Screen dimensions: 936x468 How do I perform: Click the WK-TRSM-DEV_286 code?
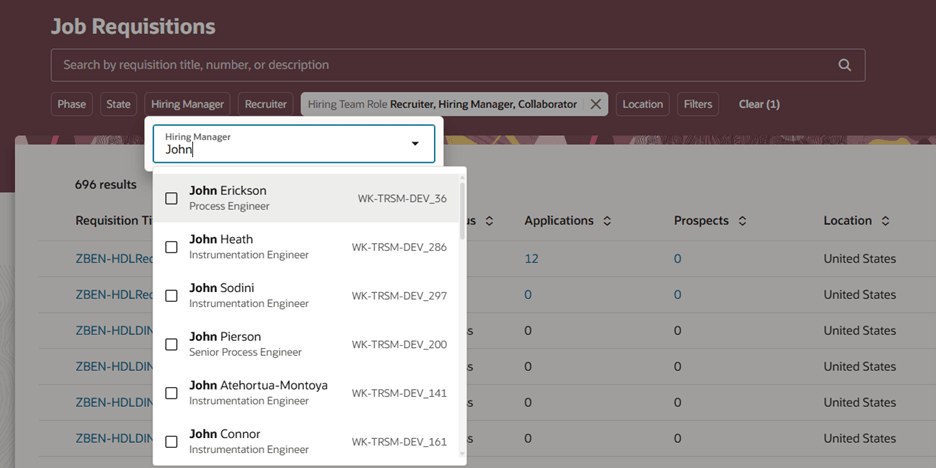click(x=399, y=247)
